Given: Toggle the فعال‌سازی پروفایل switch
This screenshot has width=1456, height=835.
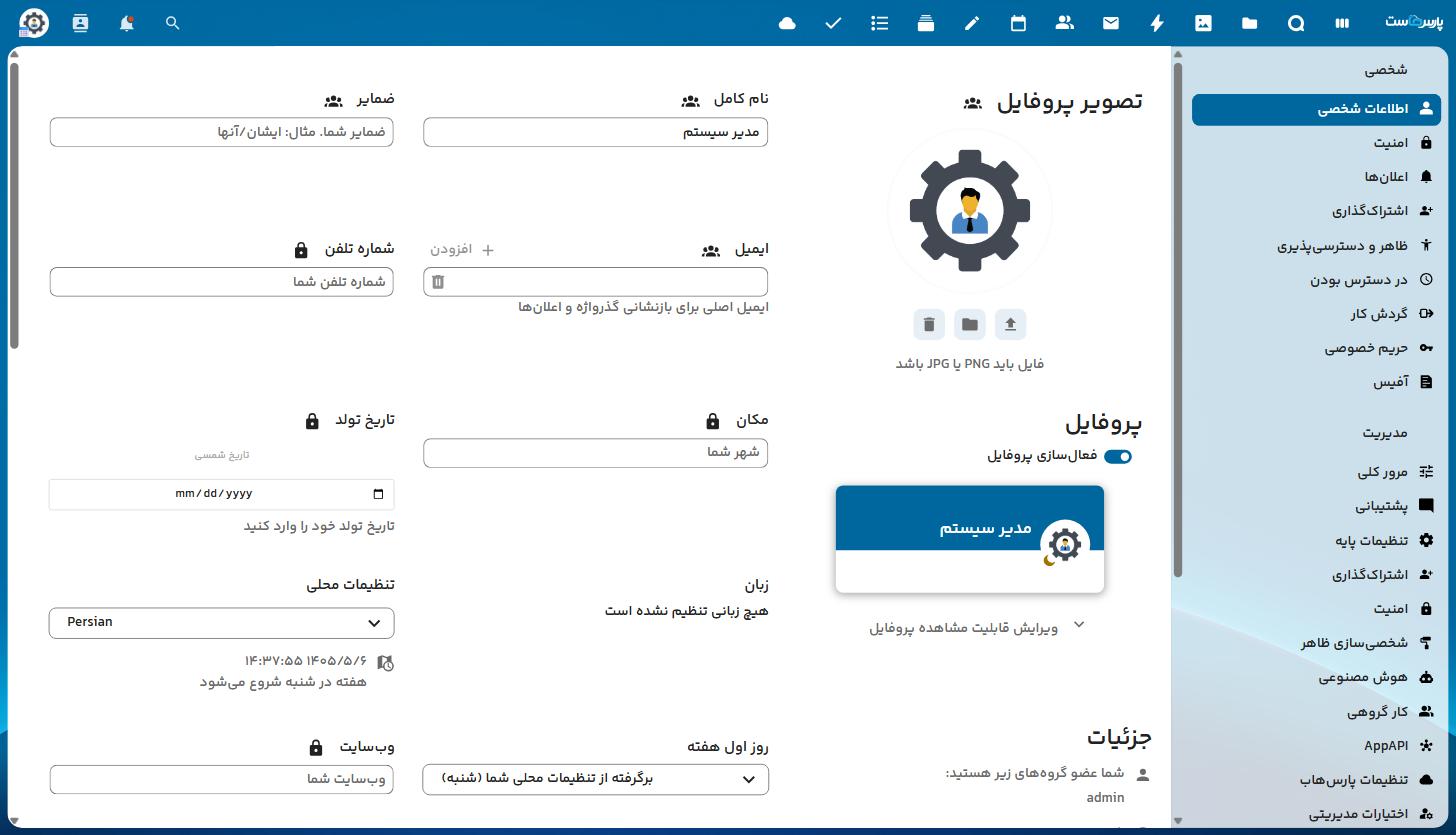Looking at the screenshot, I should pyautogui.click(x=1118, y=456).
